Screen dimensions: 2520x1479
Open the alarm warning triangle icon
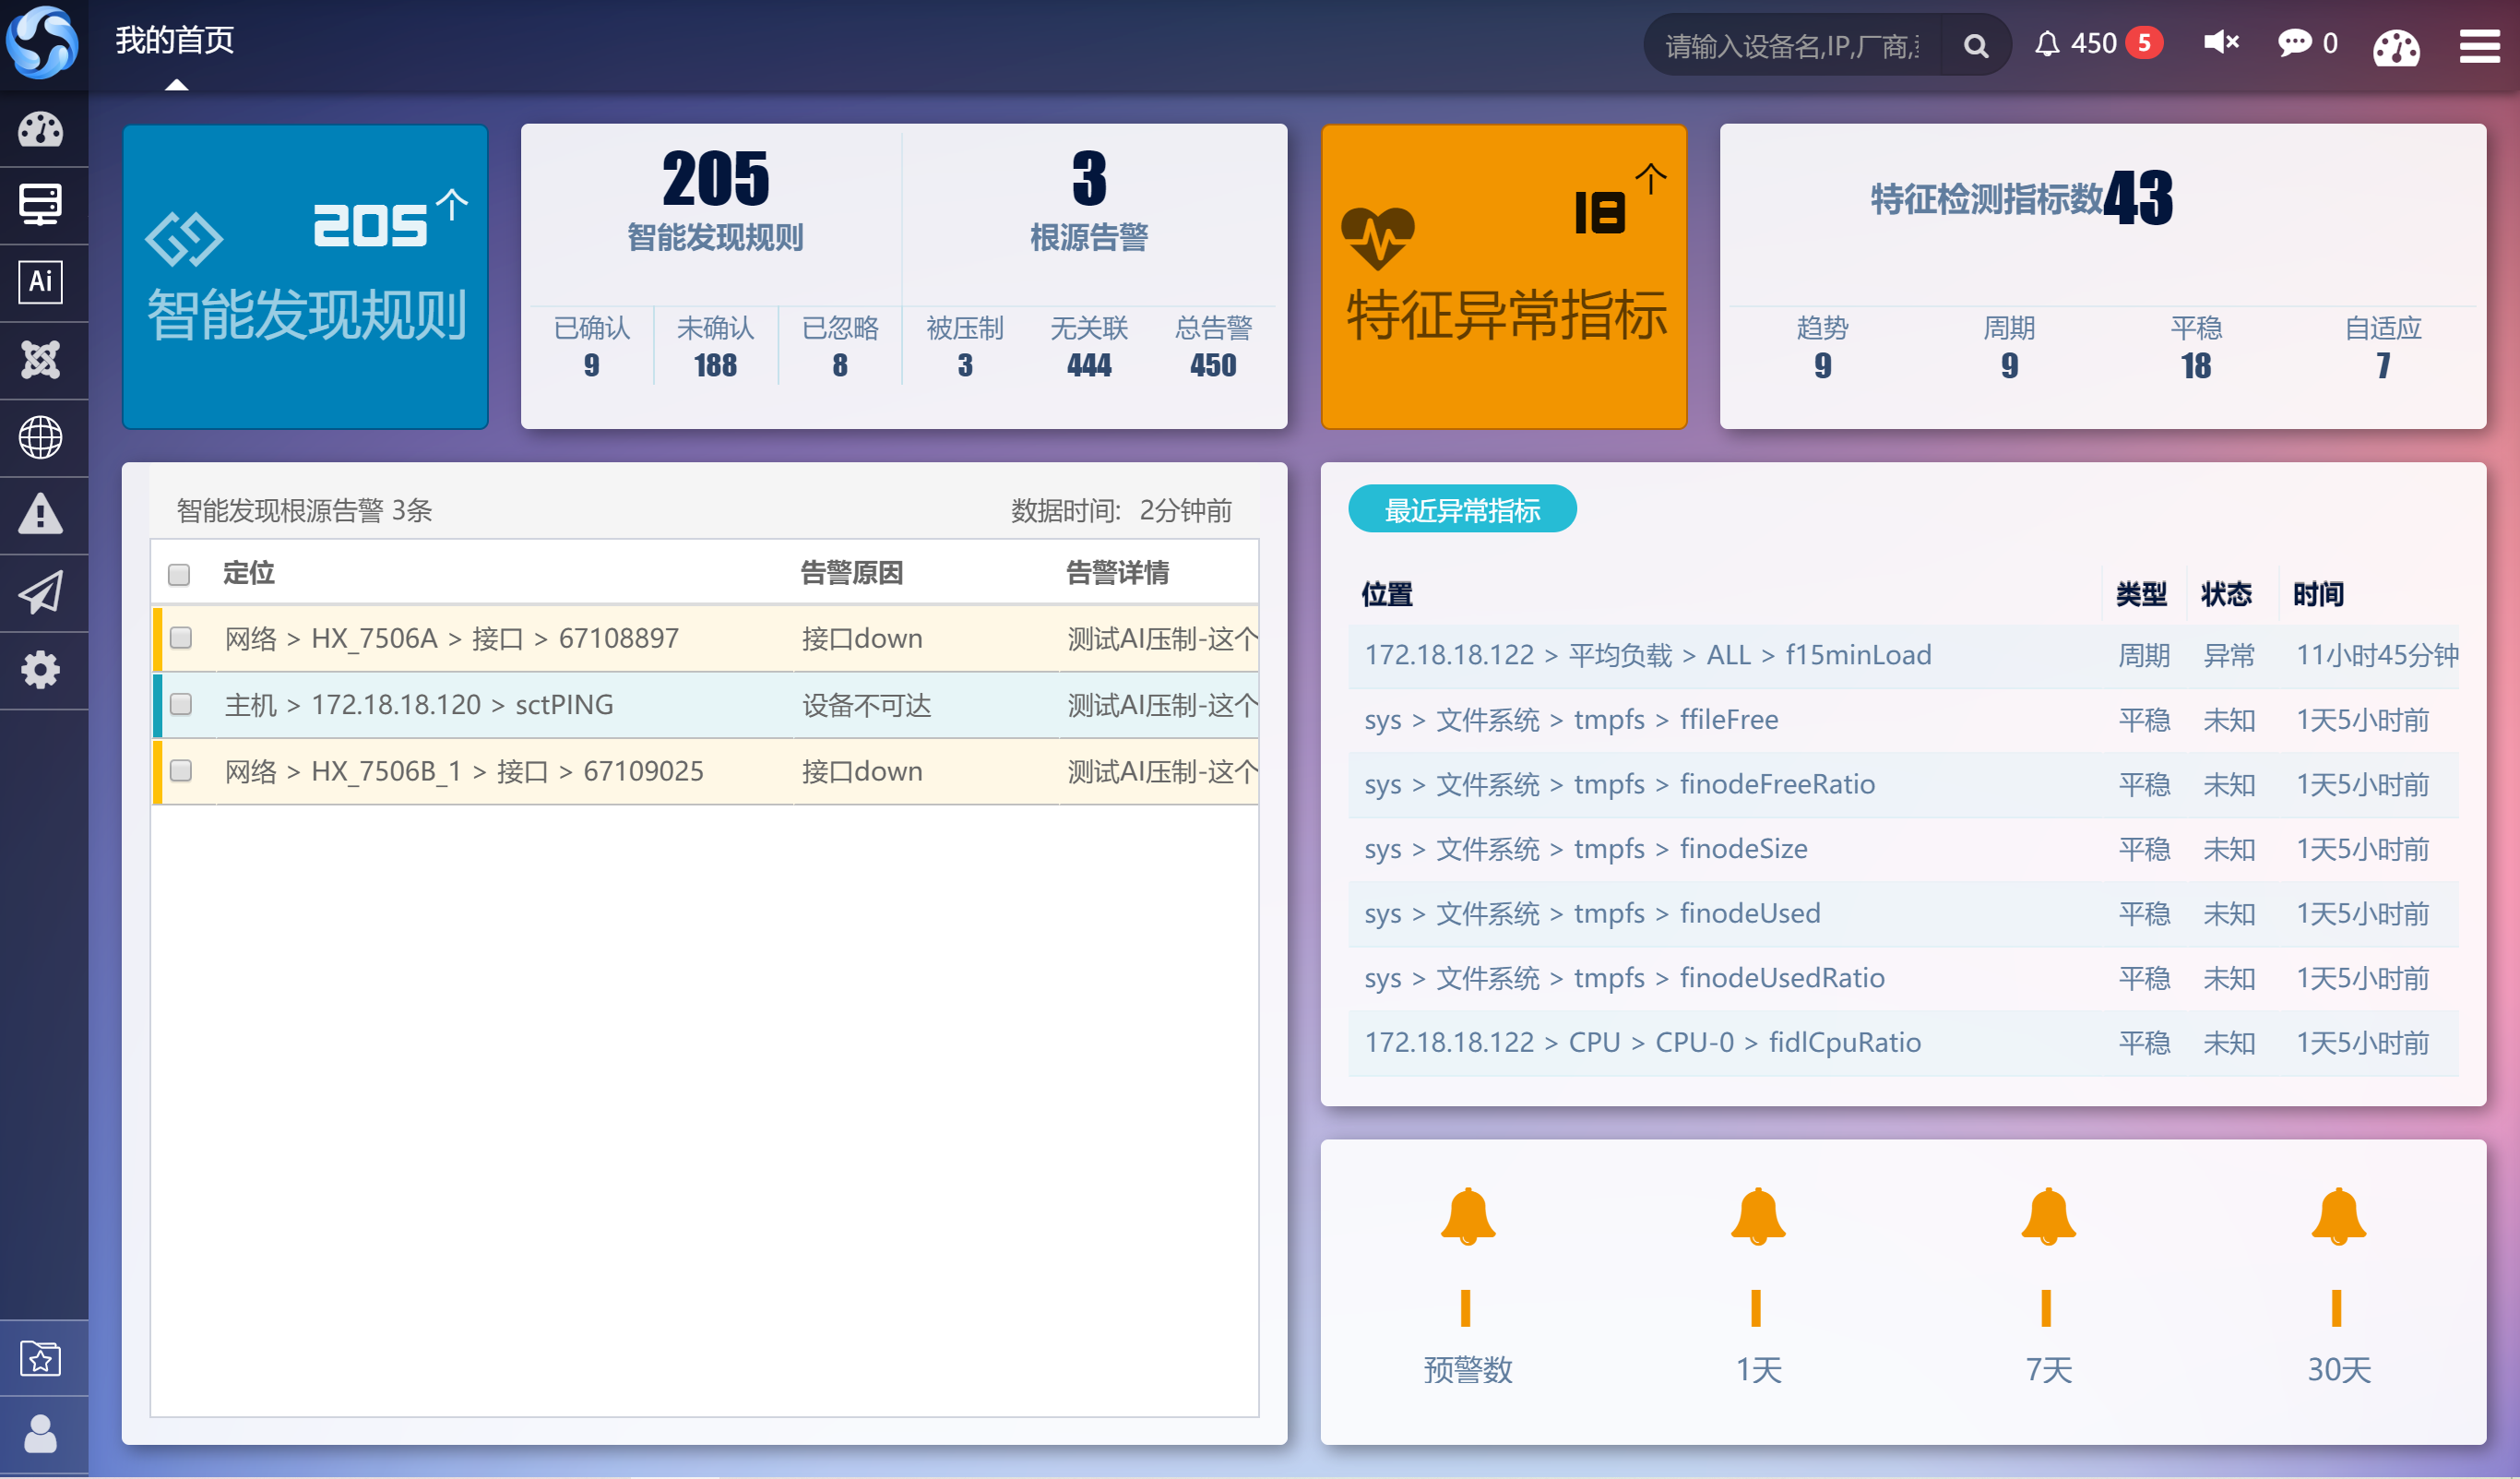click(x=41, y=514)
